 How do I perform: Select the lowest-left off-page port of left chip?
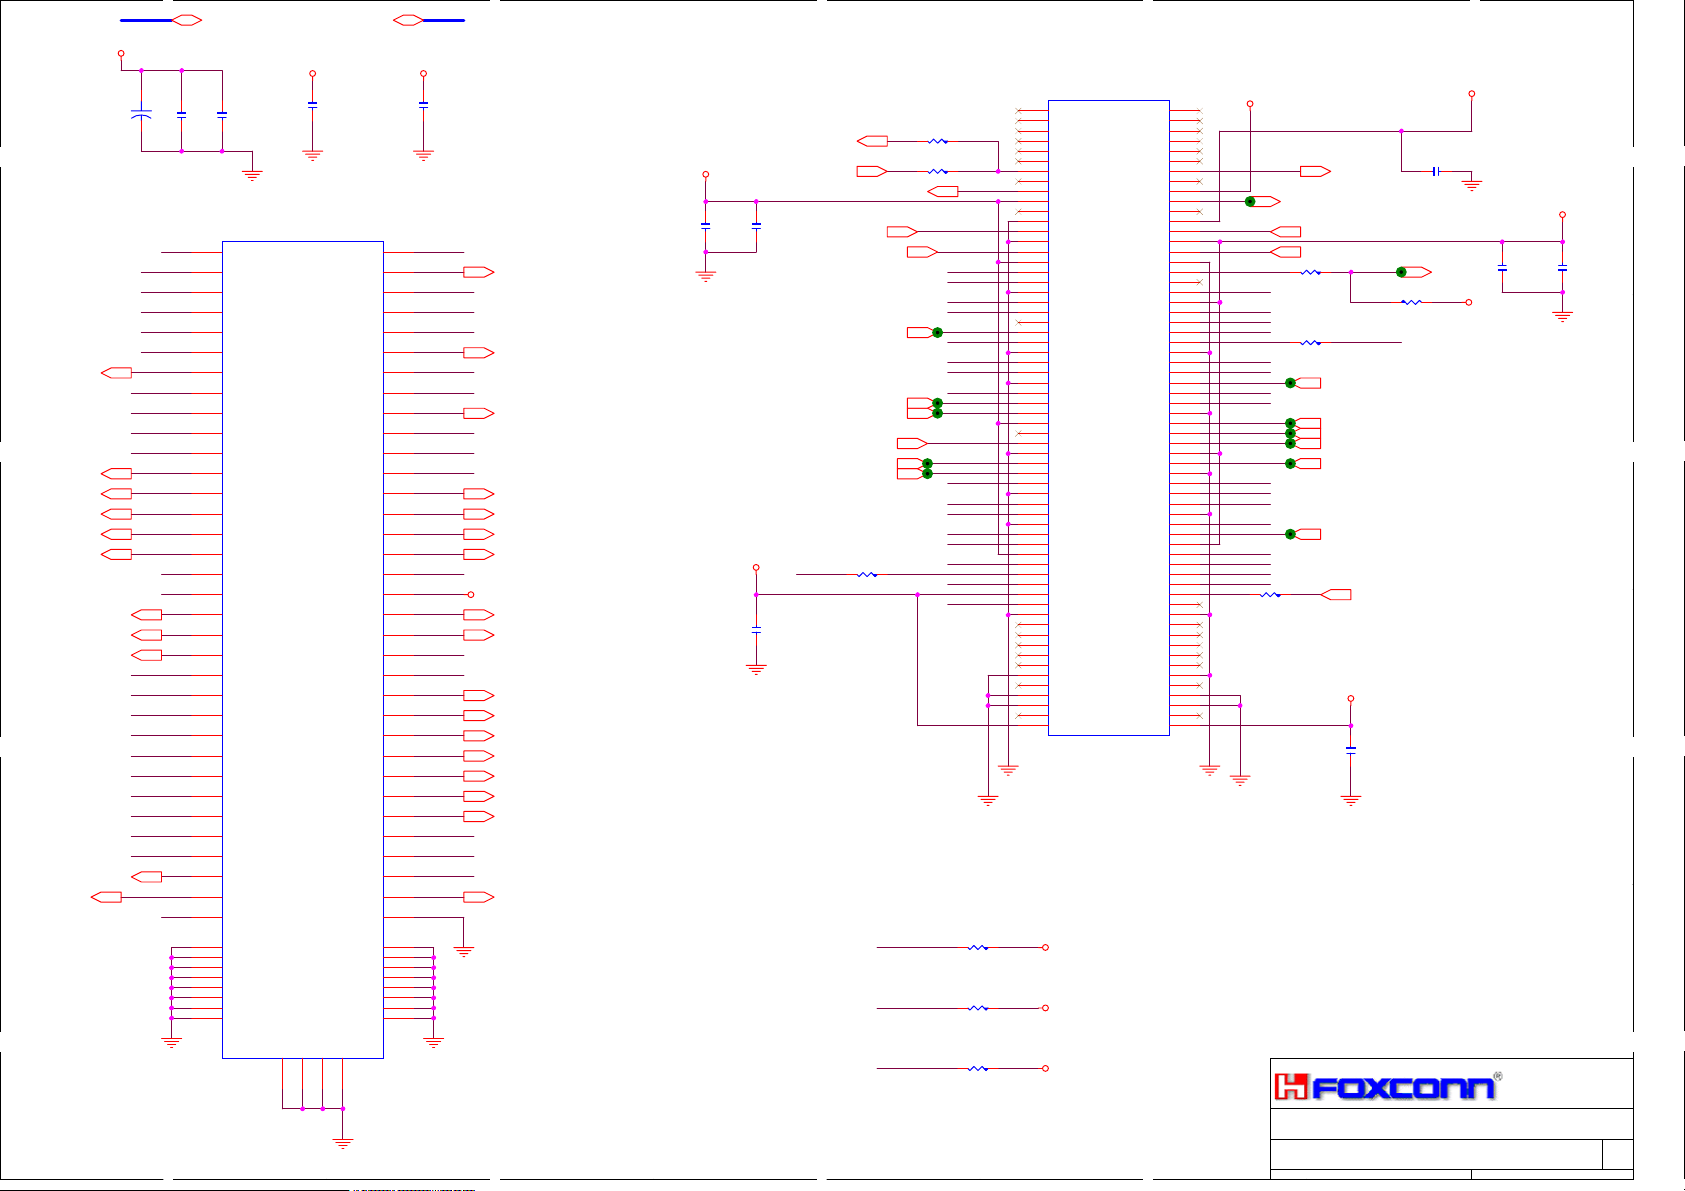click(106, 897)
